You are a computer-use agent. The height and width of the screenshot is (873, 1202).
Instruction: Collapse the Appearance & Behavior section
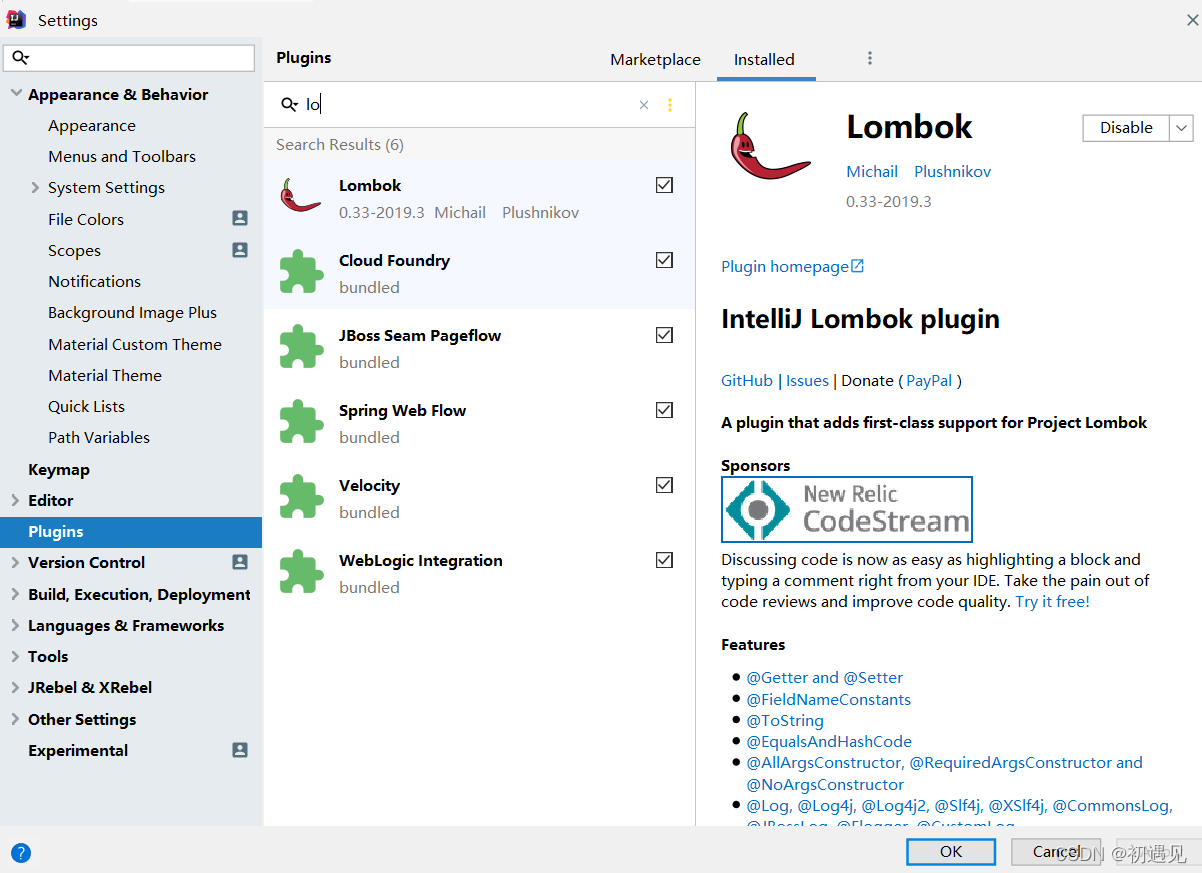[15, 94]
